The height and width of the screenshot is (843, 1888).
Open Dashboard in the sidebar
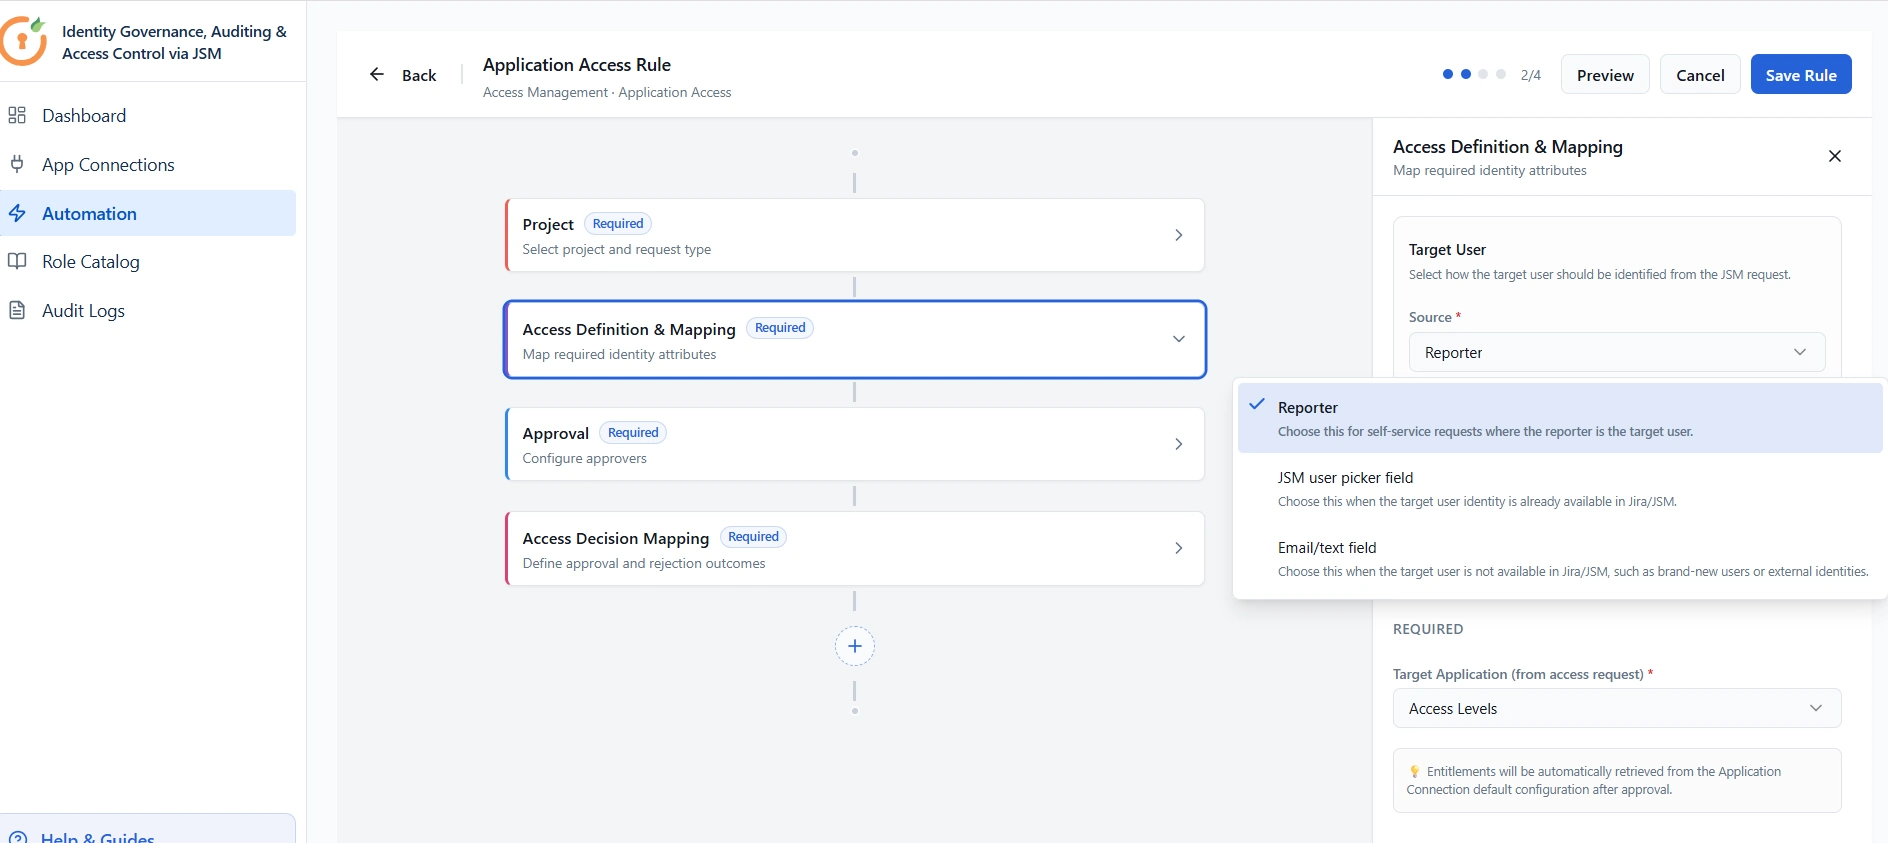click(148, 115)
